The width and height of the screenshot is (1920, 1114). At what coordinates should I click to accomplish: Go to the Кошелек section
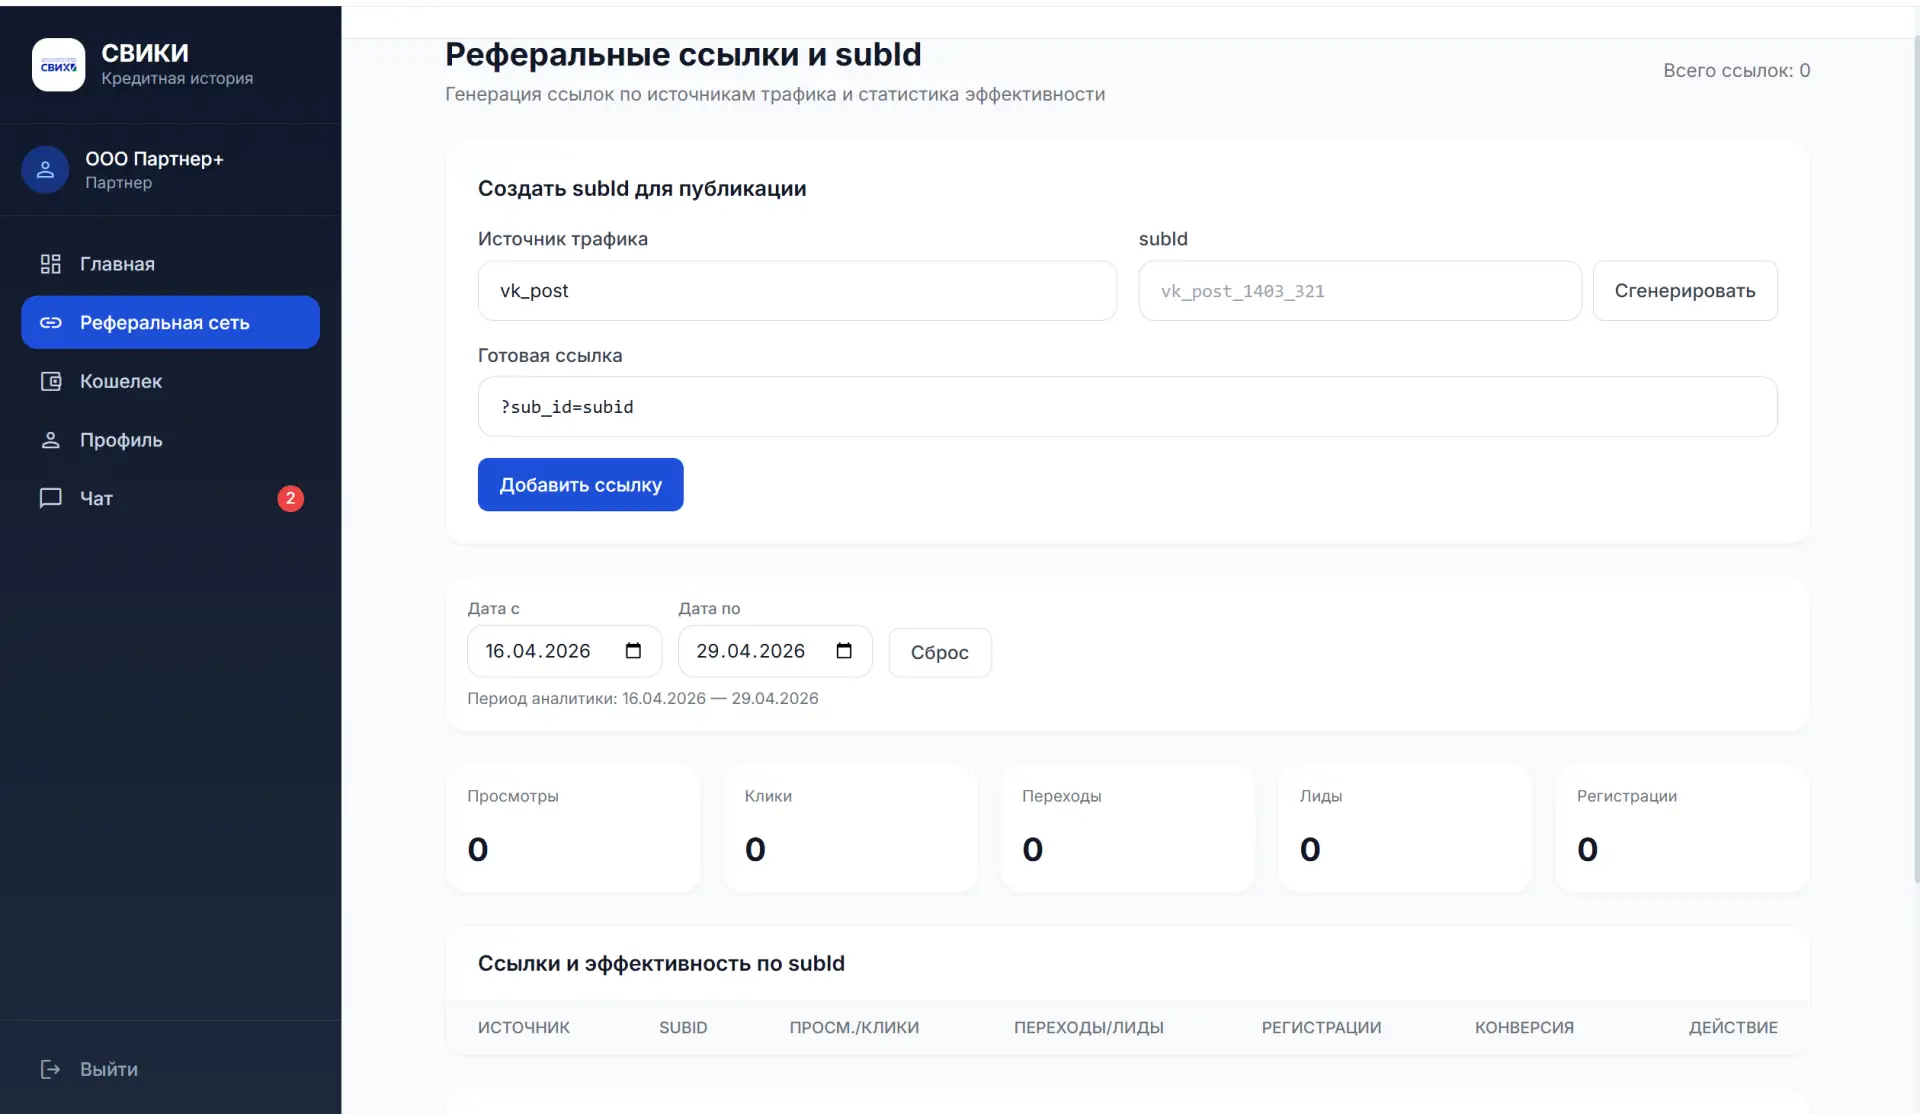pyautogui.click(x=170, y=381)
